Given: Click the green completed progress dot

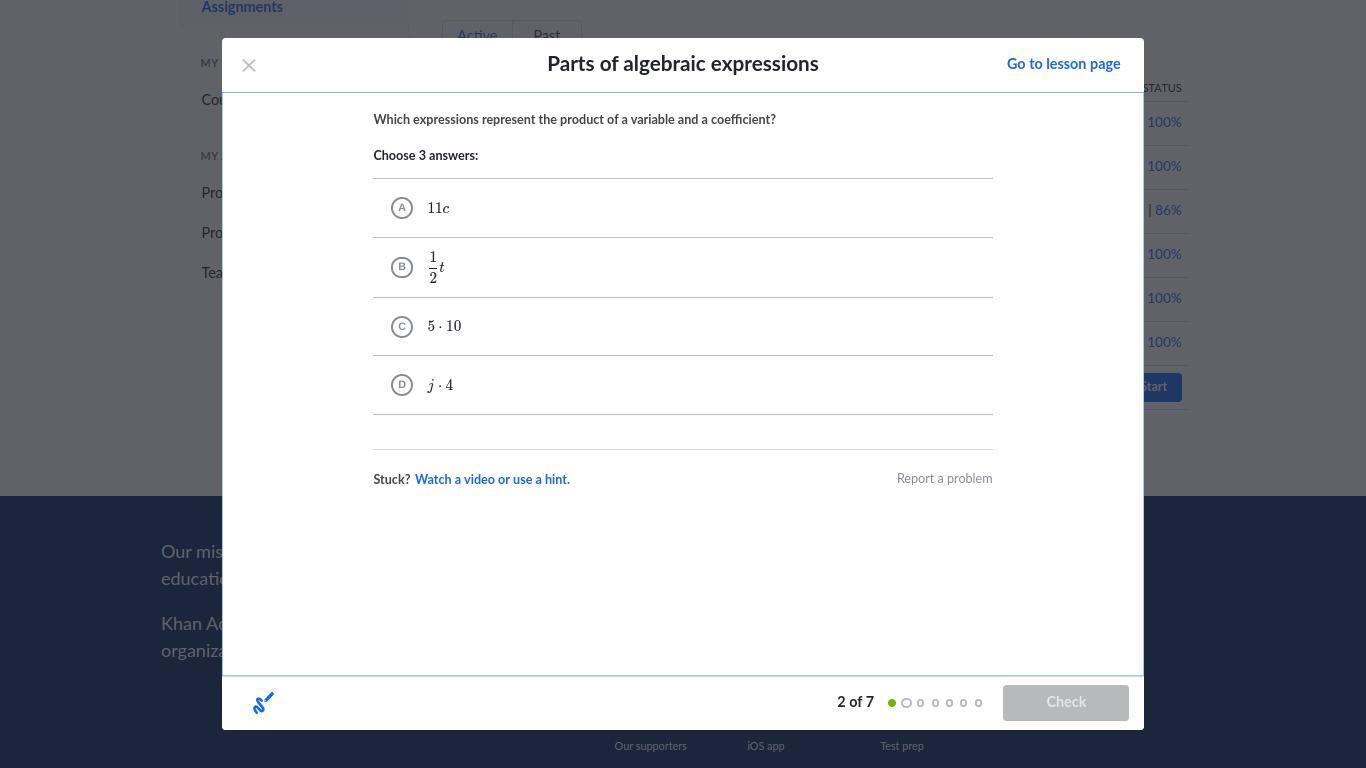Looking at the screenshot, I should (892, 703).
